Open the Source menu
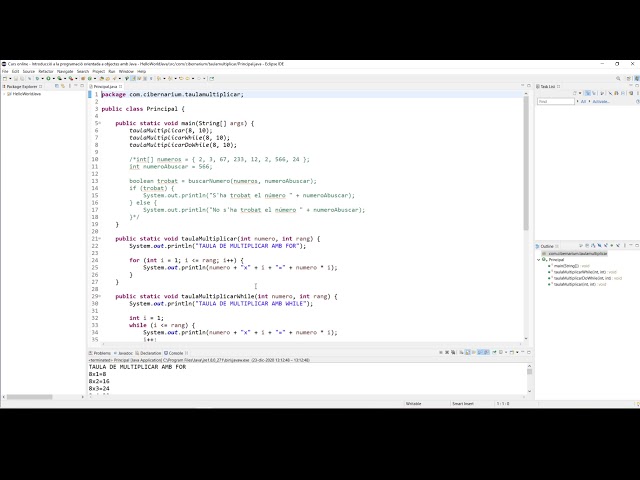 tap(29, 71)
